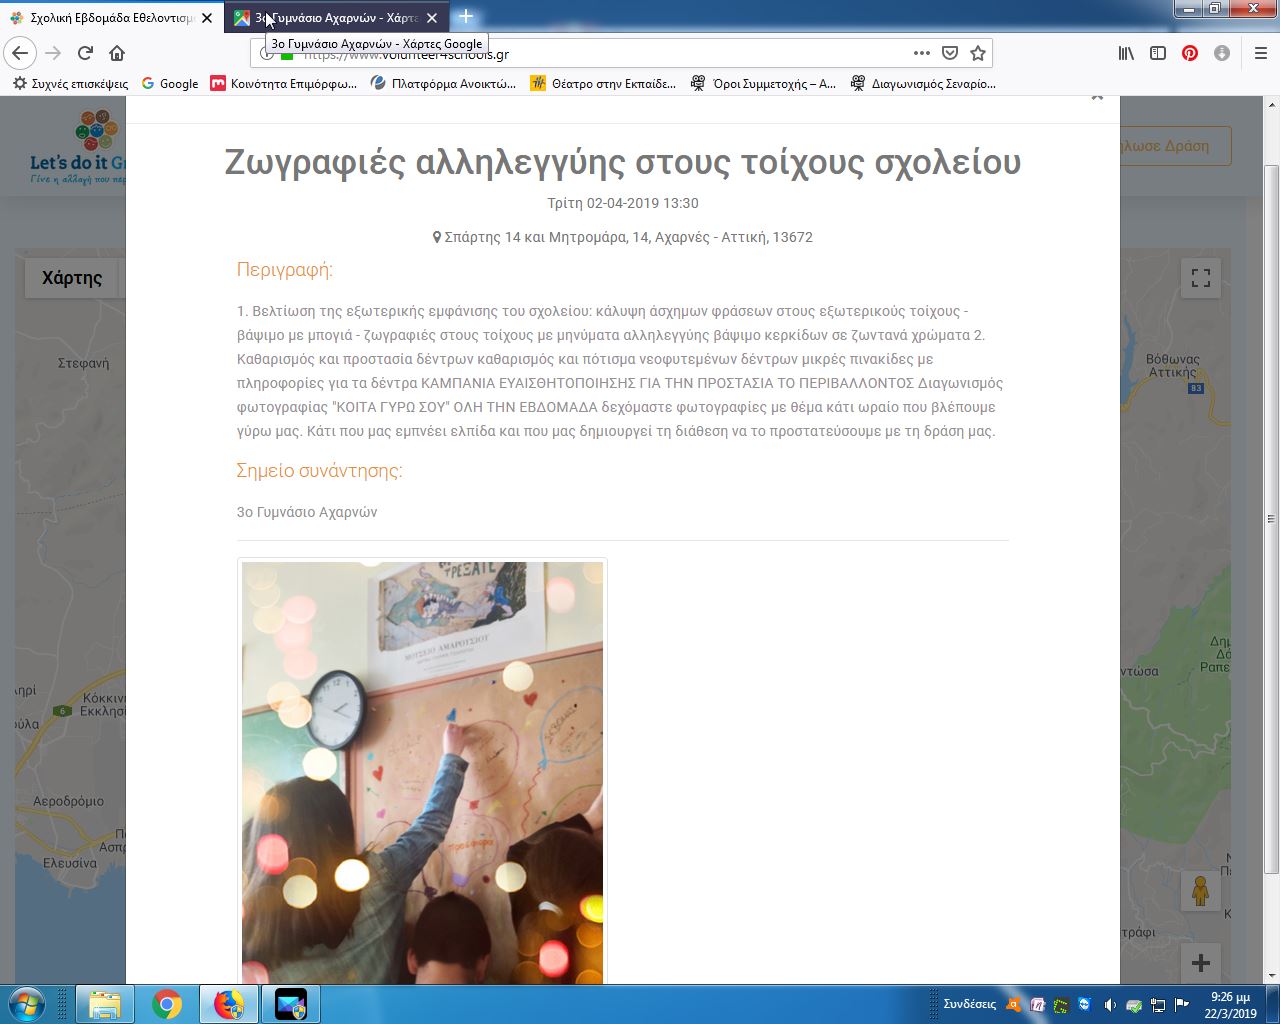Screen dimensions: 1280x1024
Task: Go to the Firefox home page
Action: (x=117, y=53)
